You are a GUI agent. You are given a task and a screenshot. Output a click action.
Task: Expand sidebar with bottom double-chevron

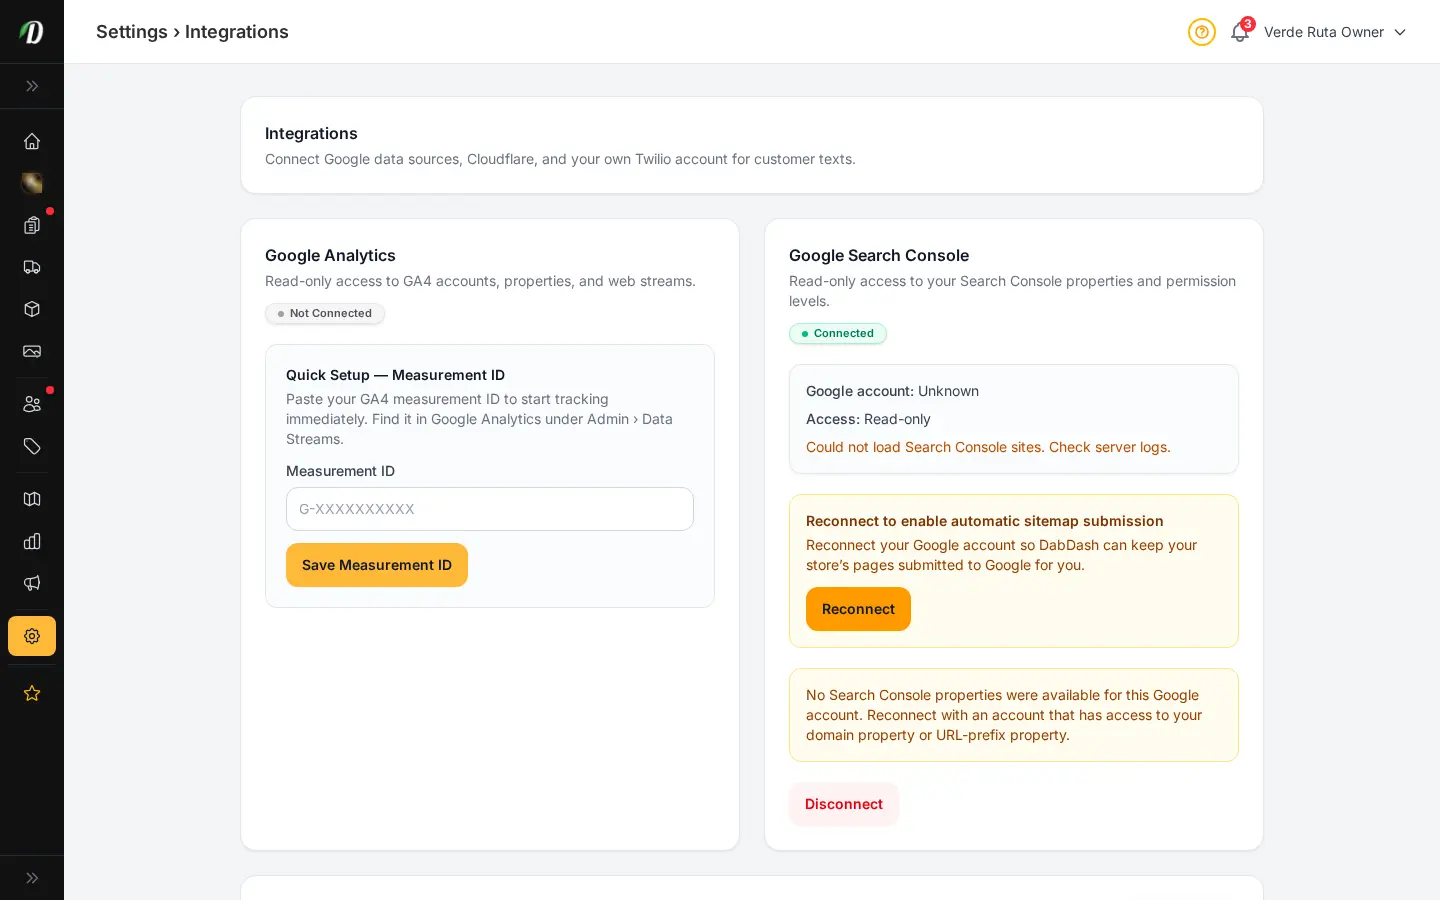[x=32, y=878]
